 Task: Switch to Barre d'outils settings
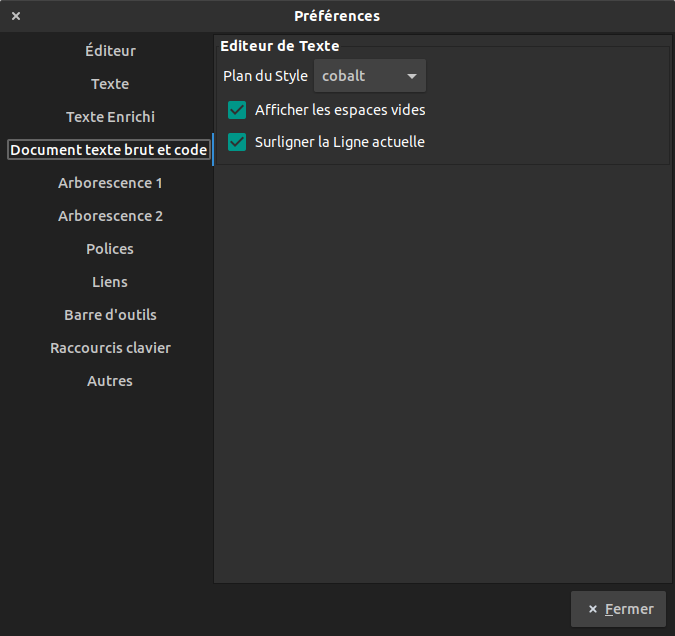tap(110, 315)
